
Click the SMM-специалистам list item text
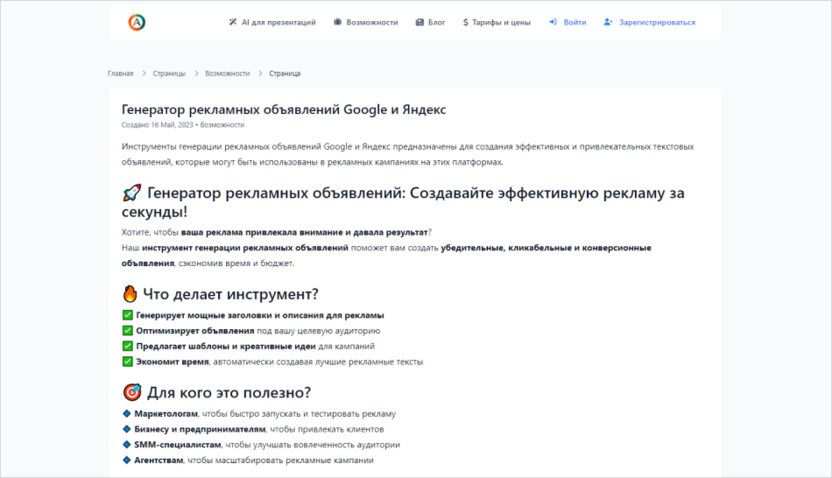pyautogui.click(x=267, y=445)
